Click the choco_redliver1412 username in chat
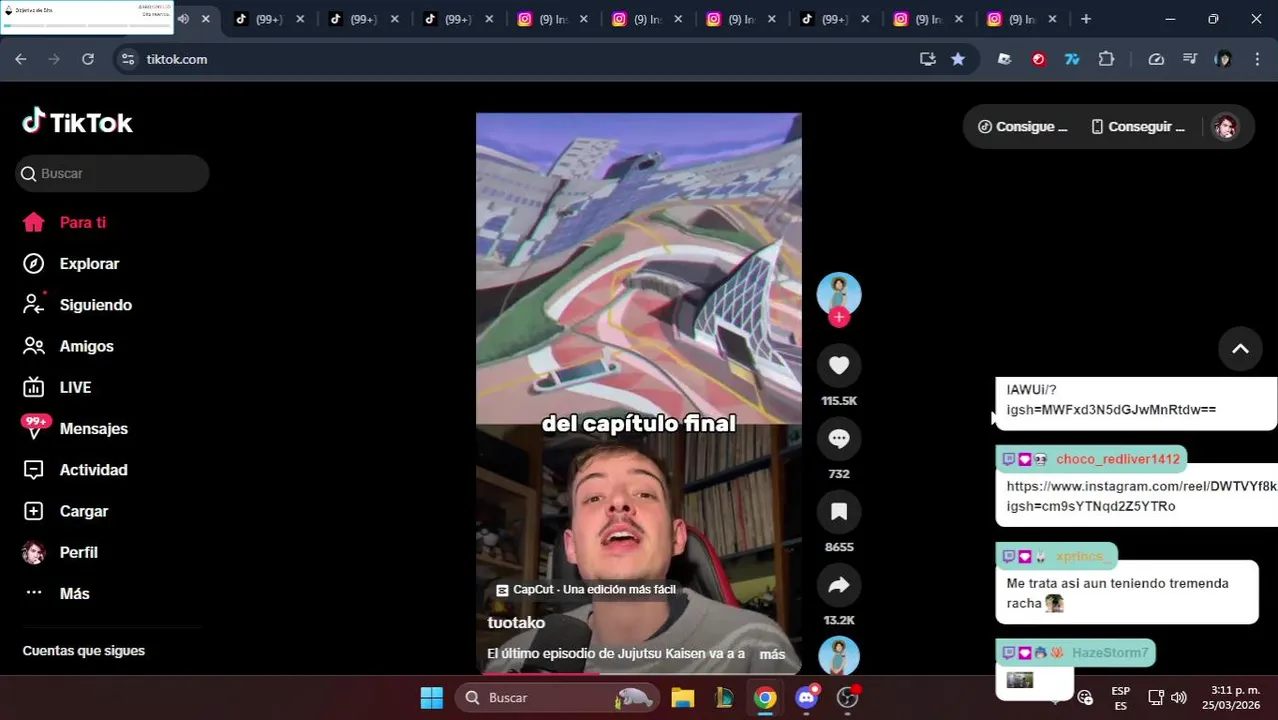Image resolution: width=1278 pixels, height=720 pixels. pos(1117,459)
